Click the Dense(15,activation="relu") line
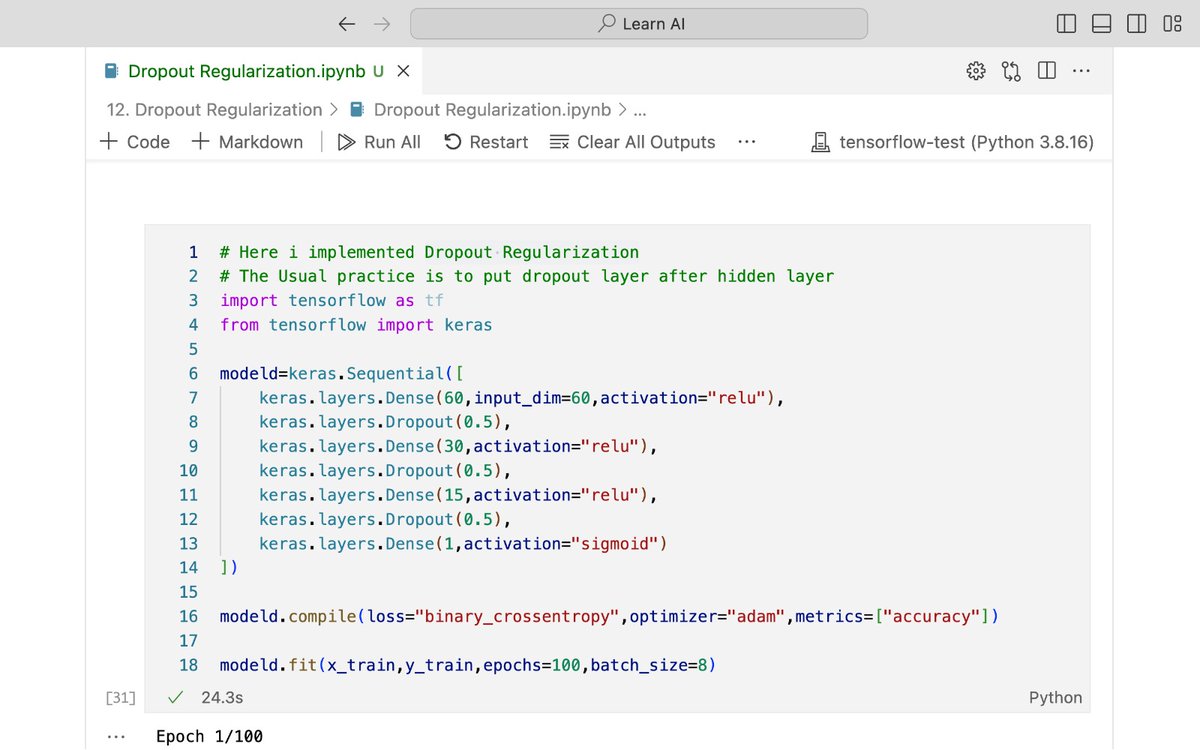Viewport: 1200px width, 750px height. pyautogui.click(x=458, y=495)
